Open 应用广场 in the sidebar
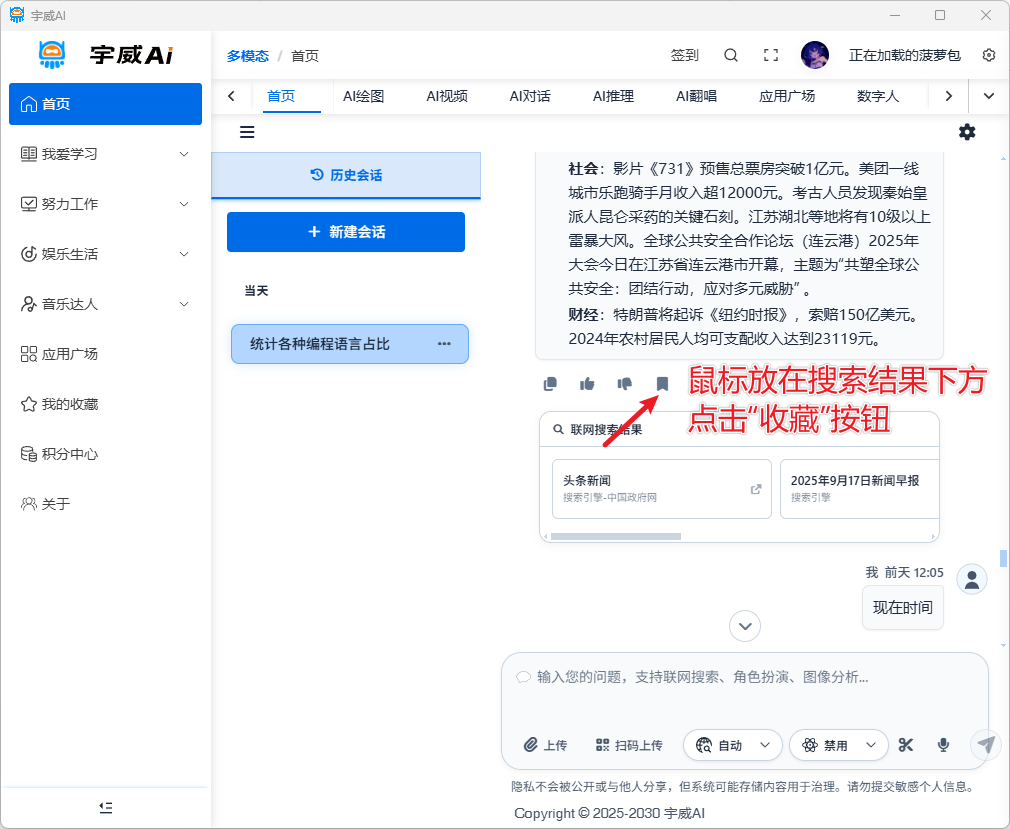 point(70,354)
